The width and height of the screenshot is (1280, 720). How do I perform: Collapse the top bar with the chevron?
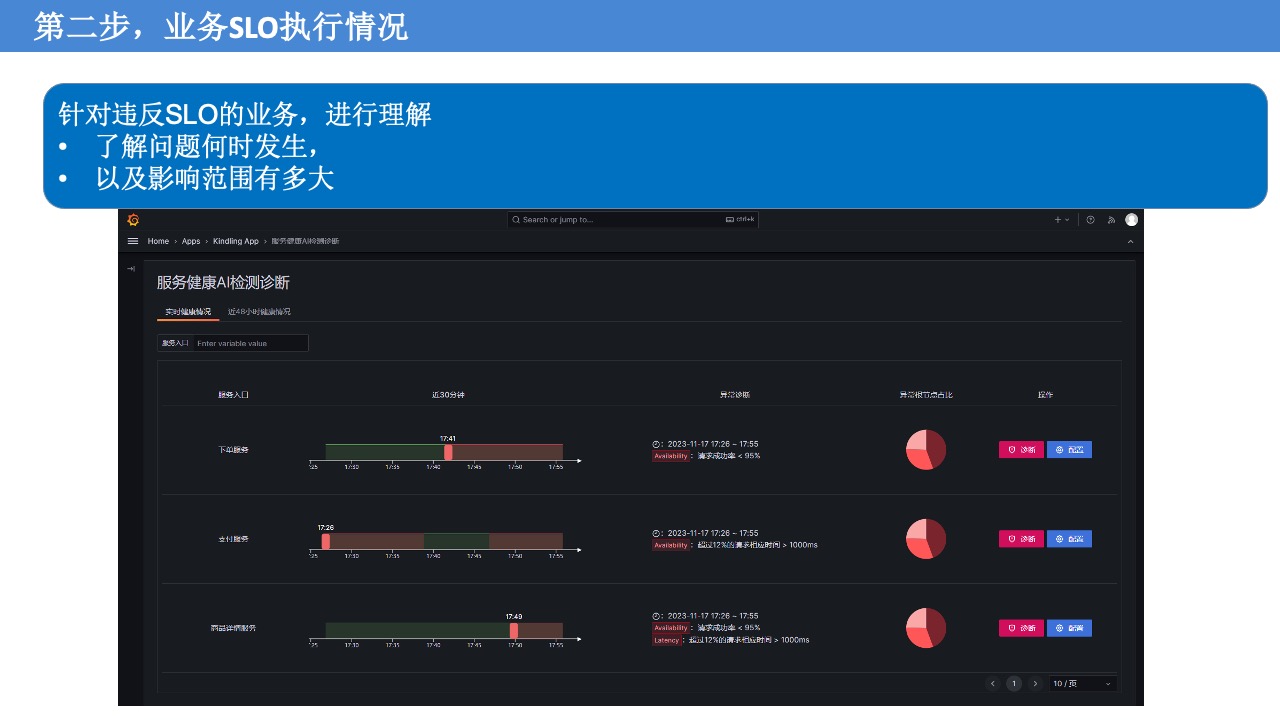point(1131,242)
